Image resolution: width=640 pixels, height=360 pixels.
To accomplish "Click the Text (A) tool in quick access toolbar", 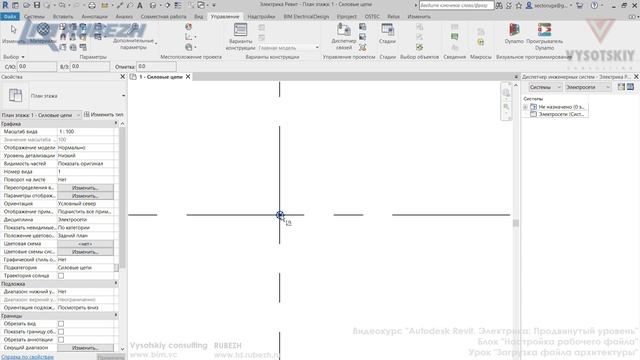I will 140,5.
